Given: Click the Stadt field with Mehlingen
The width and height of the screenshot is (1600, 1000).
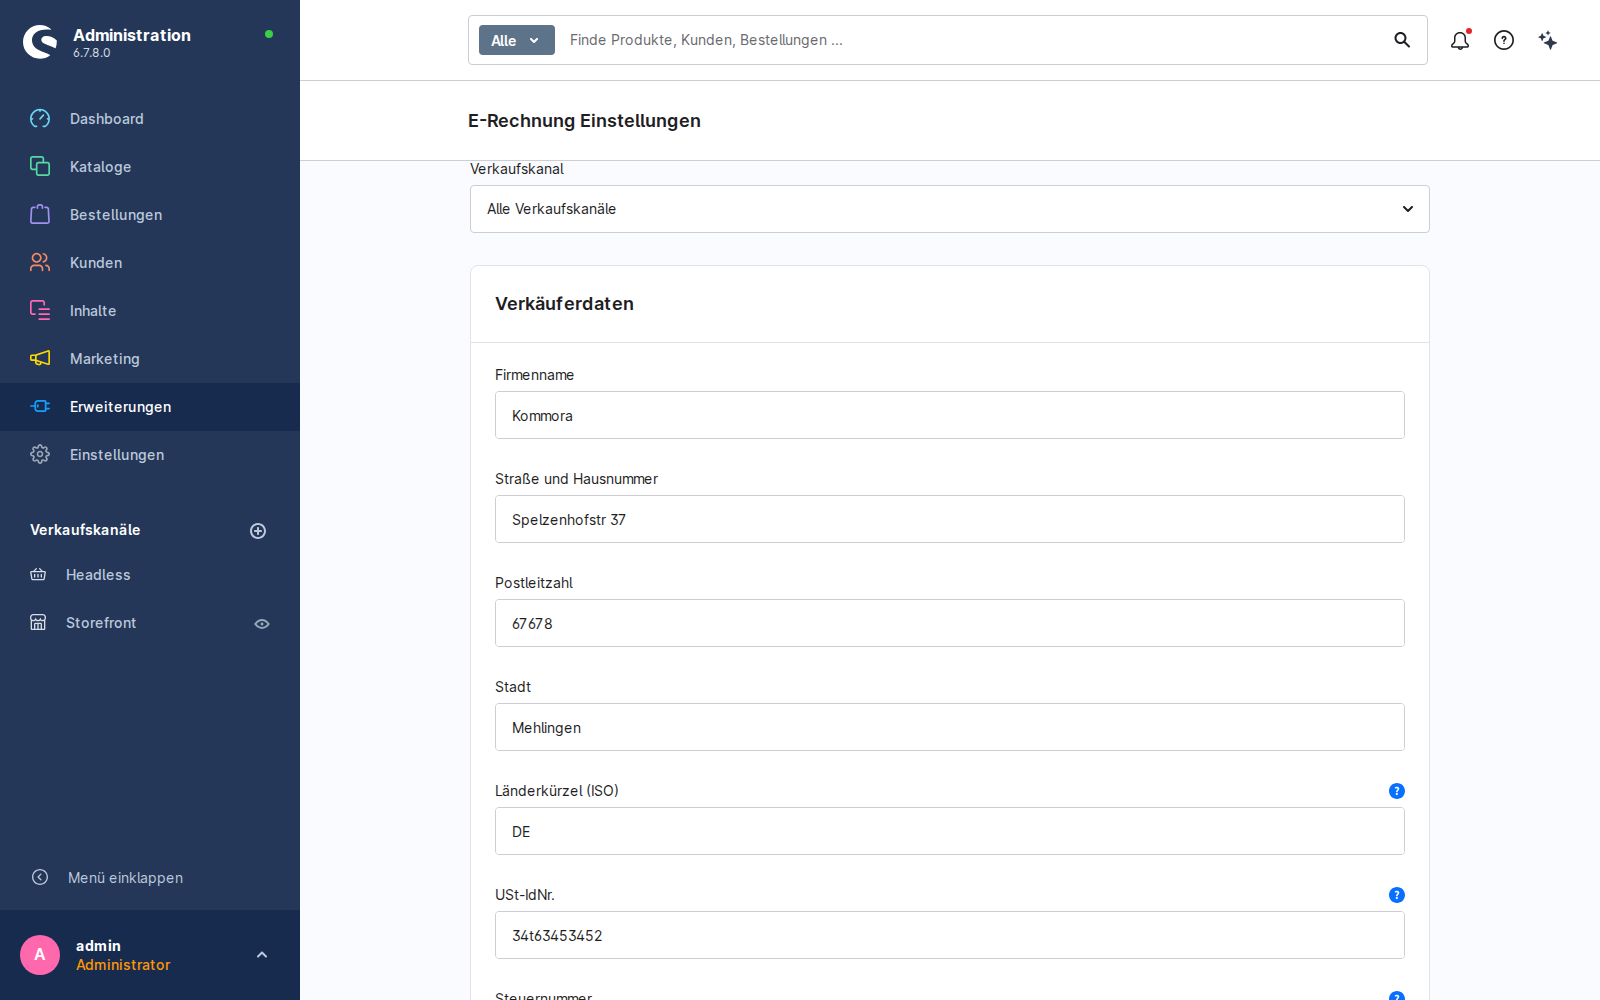Looking at the screenshot, I should (x=950, y=727).
